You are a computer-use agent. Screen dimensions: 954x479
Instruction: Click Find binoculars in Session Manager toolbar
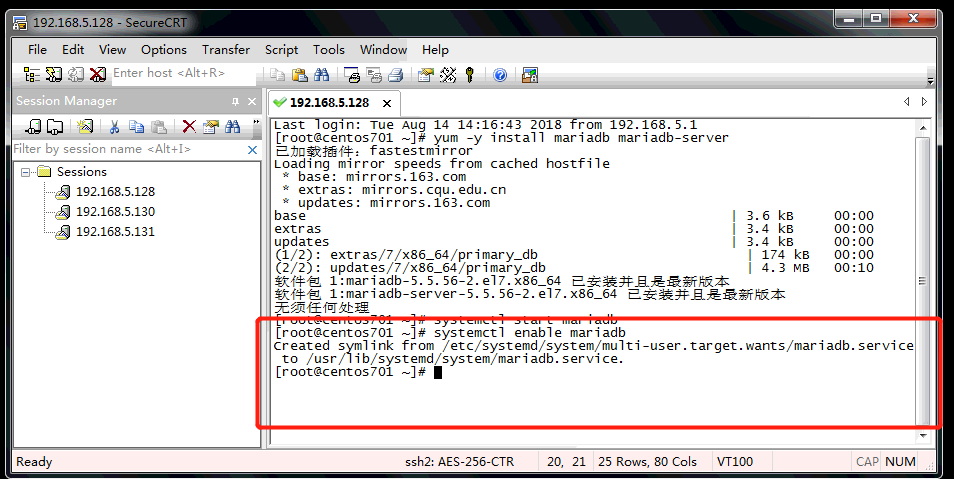coord(232,126)
